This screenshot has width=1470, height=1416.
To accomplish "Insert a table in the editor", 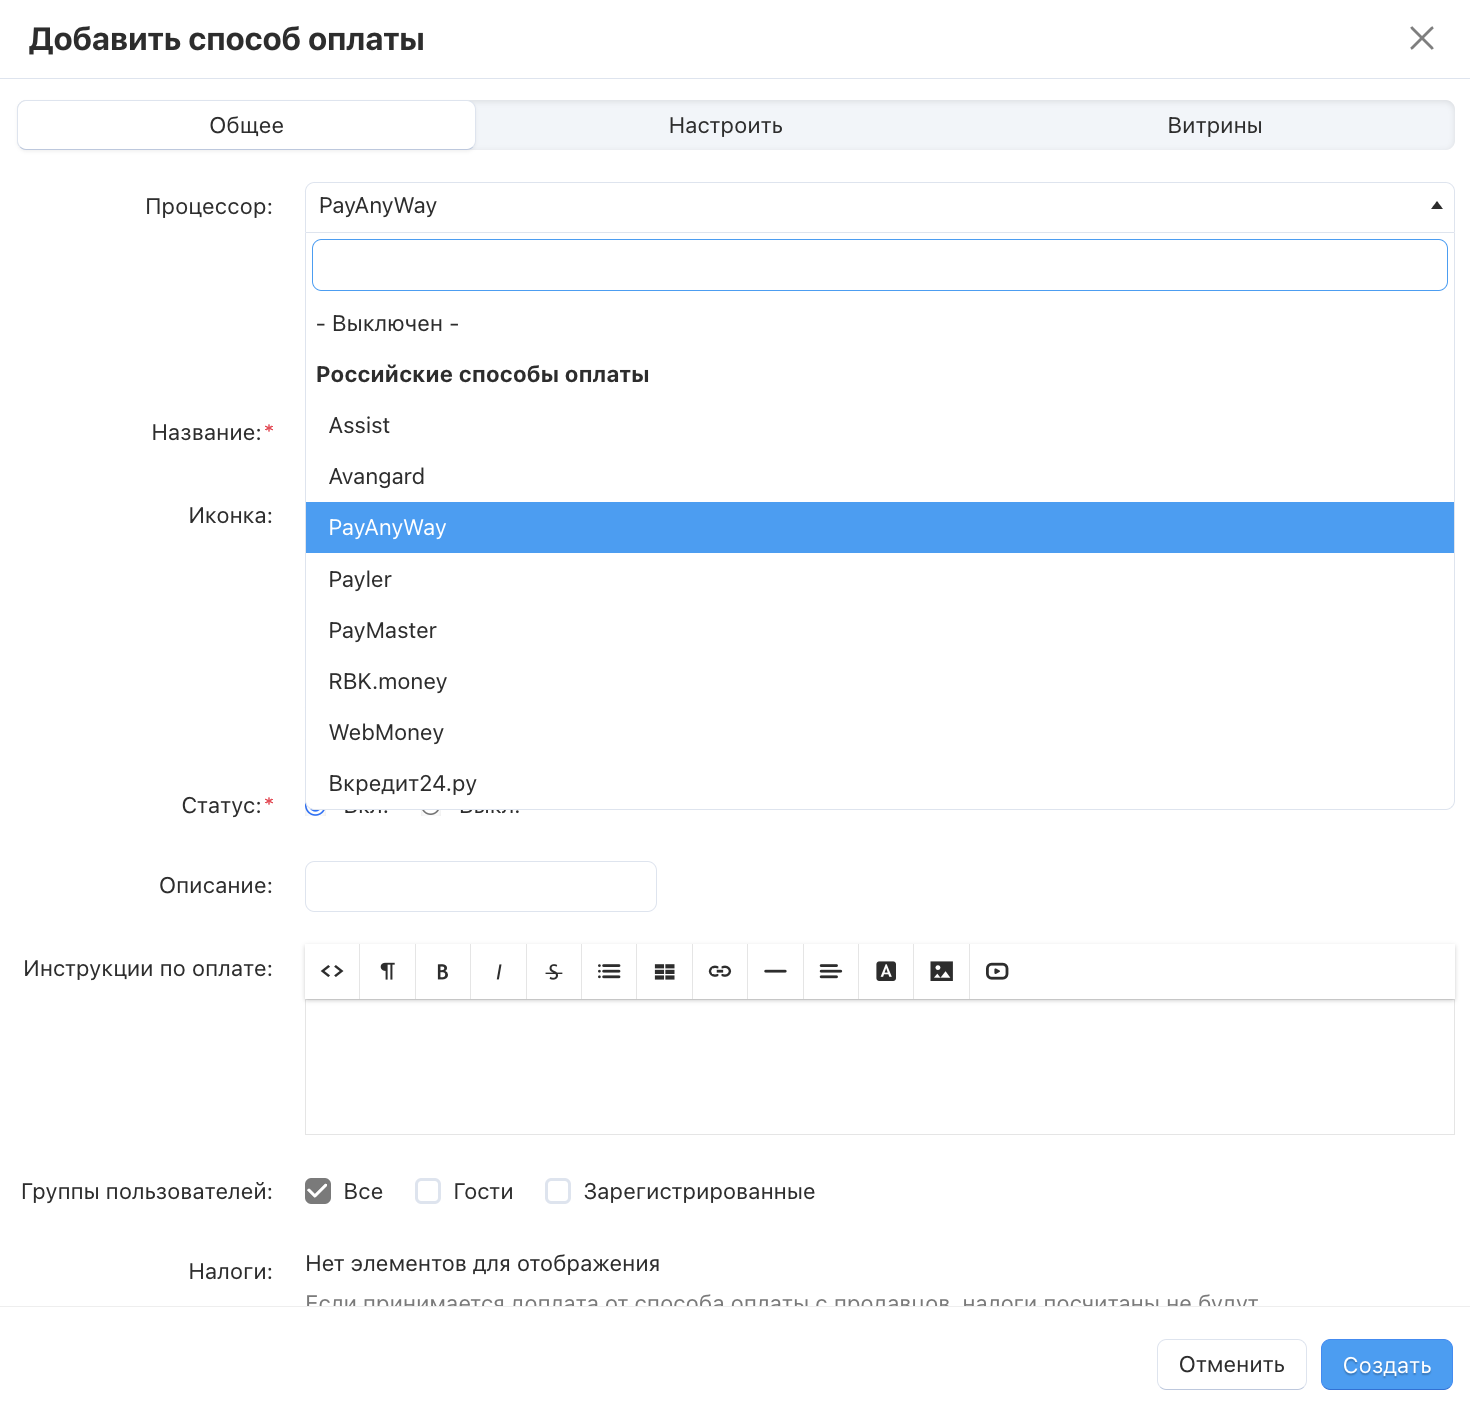I will coord(664,971).
